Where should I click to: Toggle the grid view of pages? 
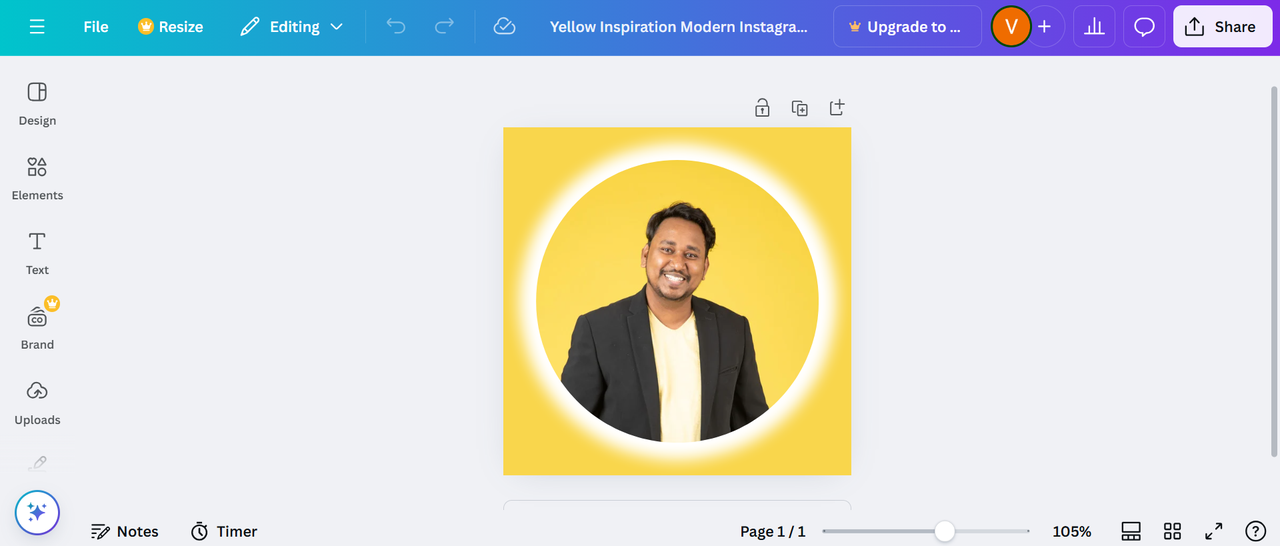1172,531
